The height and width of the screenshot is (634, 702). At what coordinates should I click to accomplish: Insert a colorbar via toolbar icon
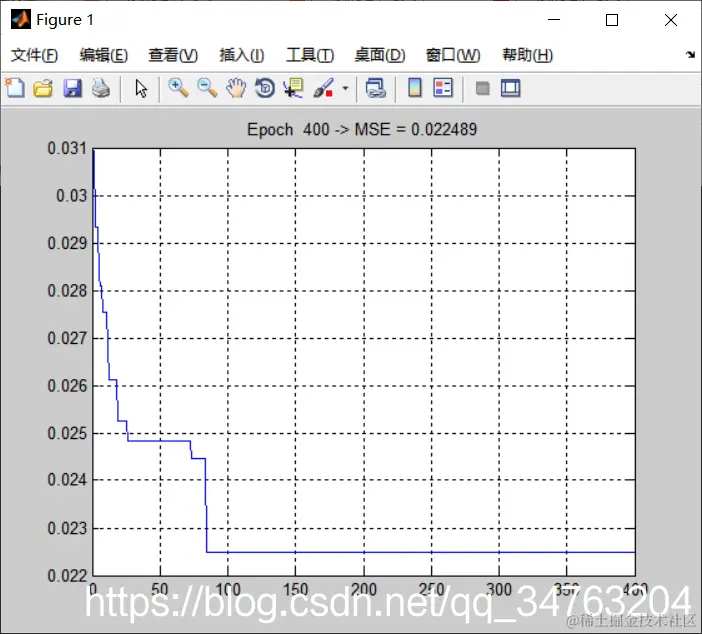[415, 88]
